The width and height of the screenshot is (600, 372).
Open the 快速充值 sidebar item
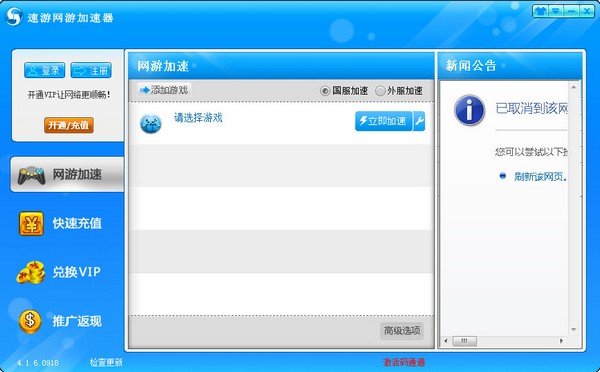(x=60, y=223)
